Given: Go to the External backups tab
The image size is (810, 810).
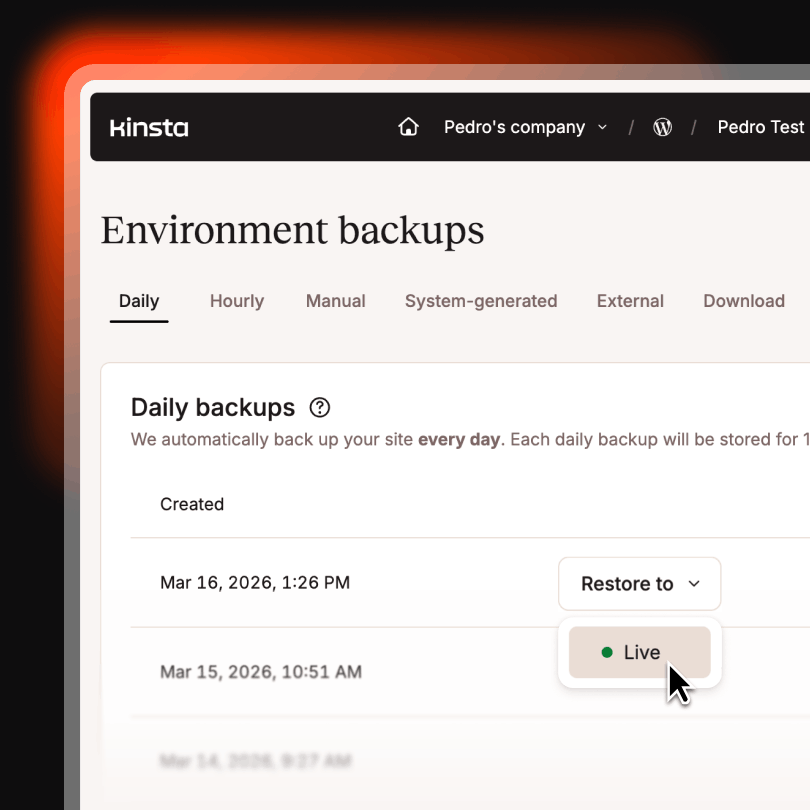Looking at the screenshot, I should 630,301.
